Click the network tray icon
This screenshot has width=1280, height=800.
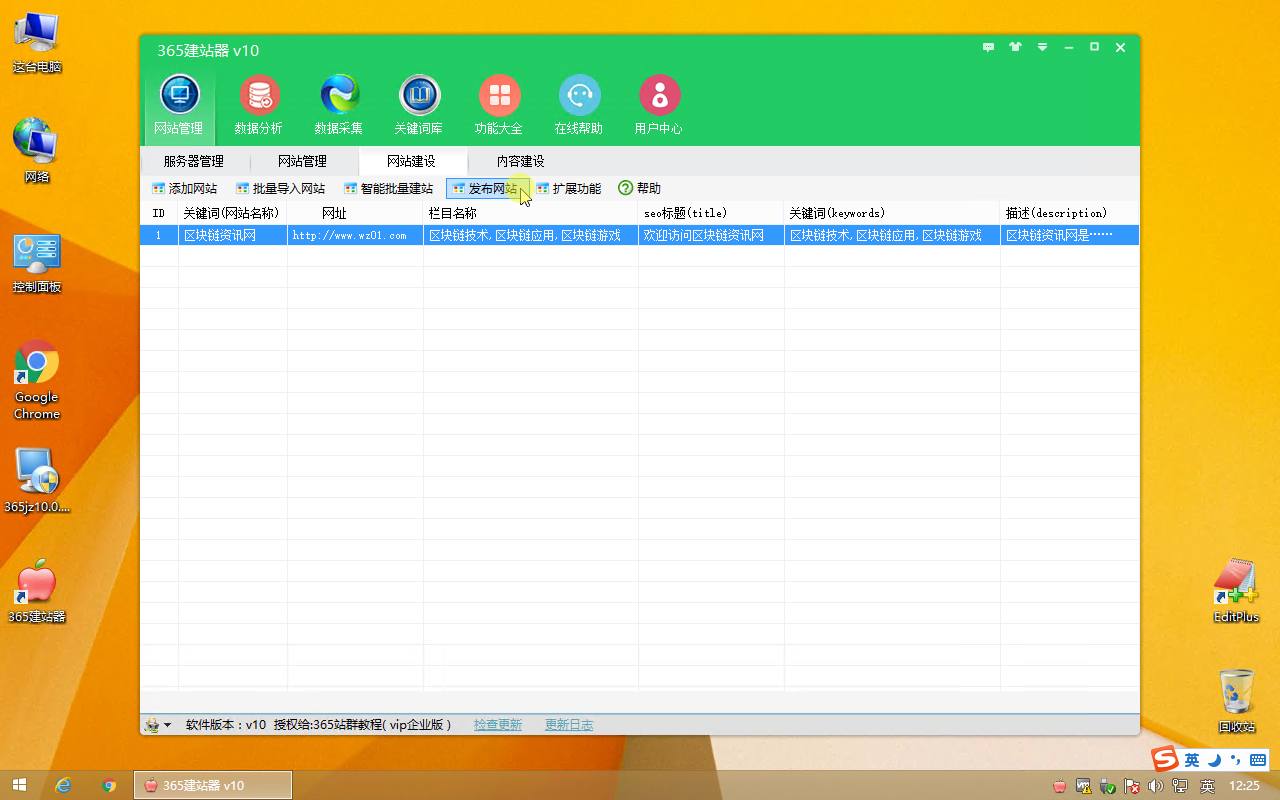pyautogui.click(x=1181, y=786)
